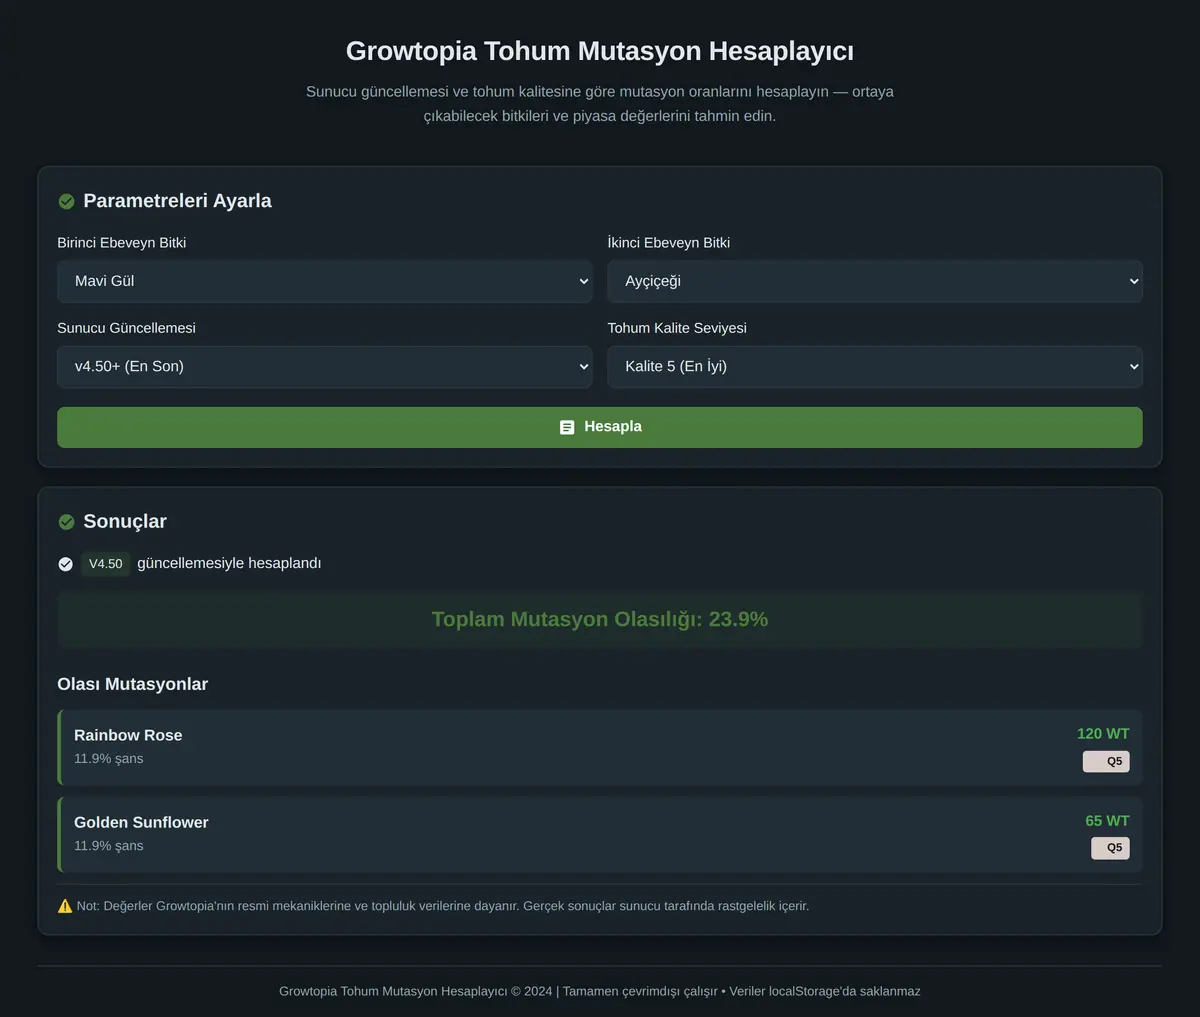Screen dimensions: 1200x1017
Task: Click the Tohum Kalite Seviyesi label
Action: coord(677,328)
